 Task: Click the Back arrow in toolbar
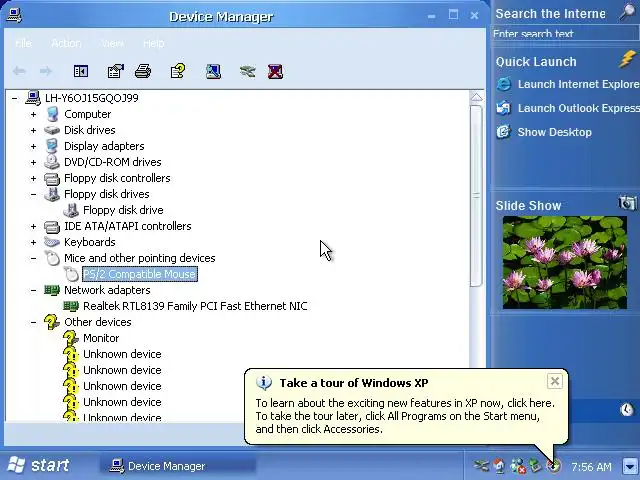coord(19,71)
